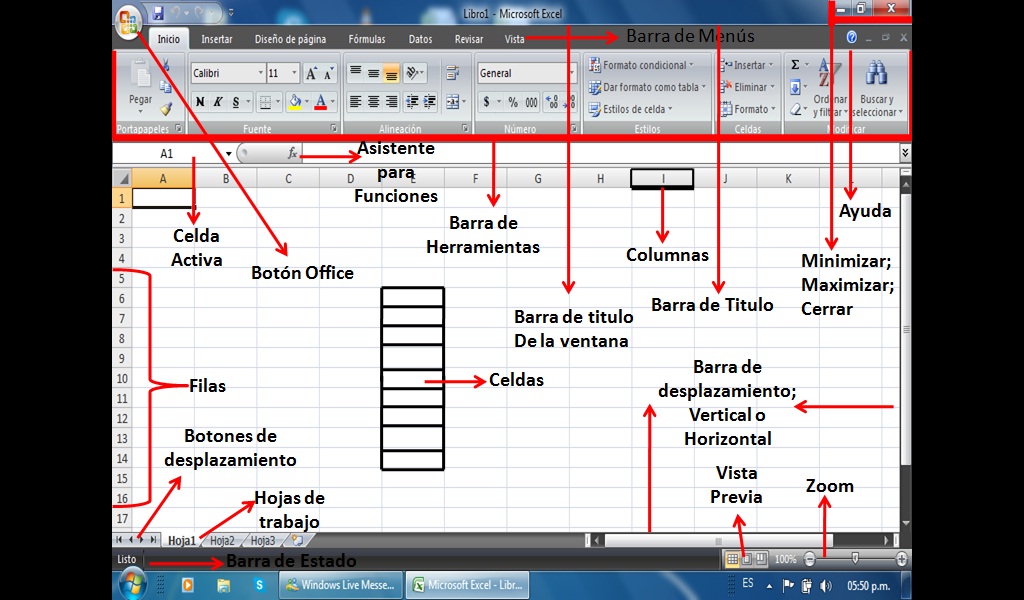Image resolution: width=1024 pixels, height=600 pixels.
Task: Open Formato condicional options
Action: [645, 65]
